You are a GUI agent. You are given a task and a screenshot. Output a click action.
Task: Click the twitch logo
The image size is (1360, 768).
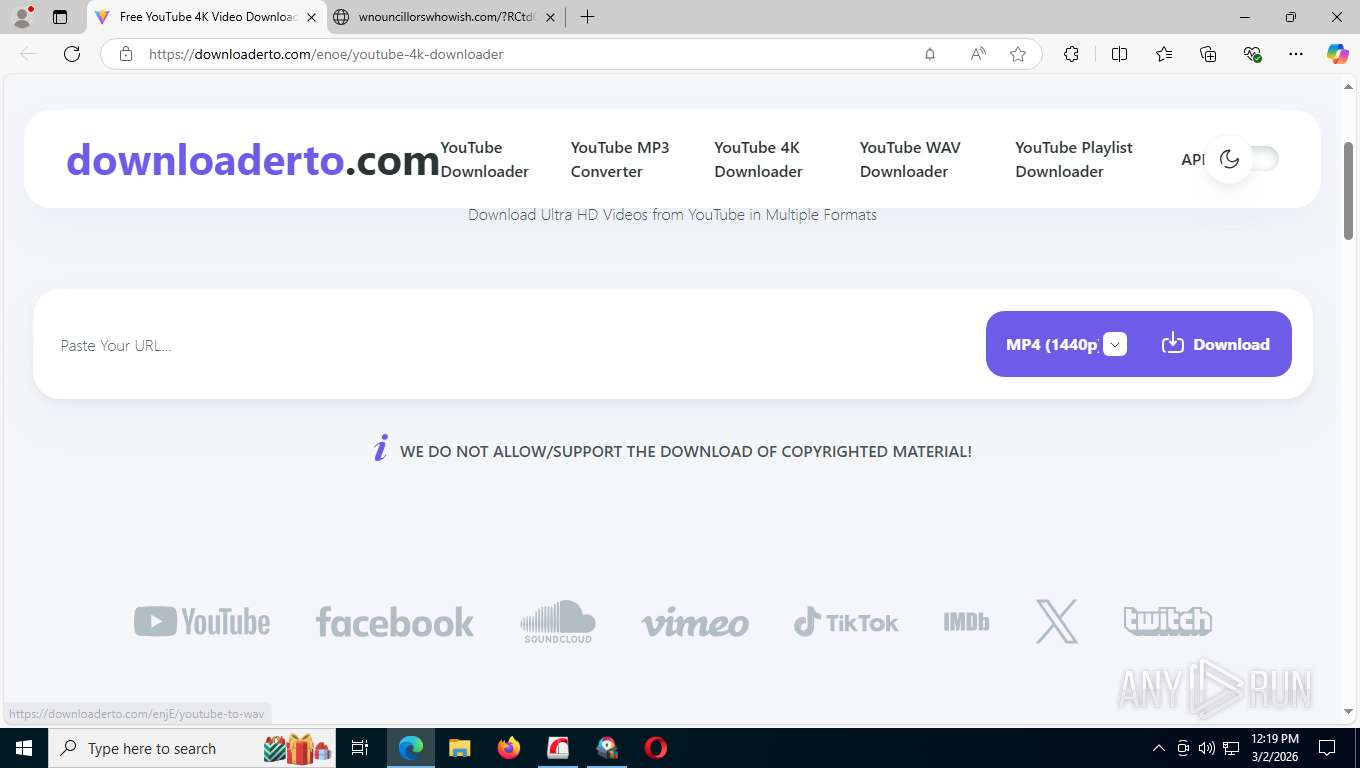click(x=1167, y=621)
